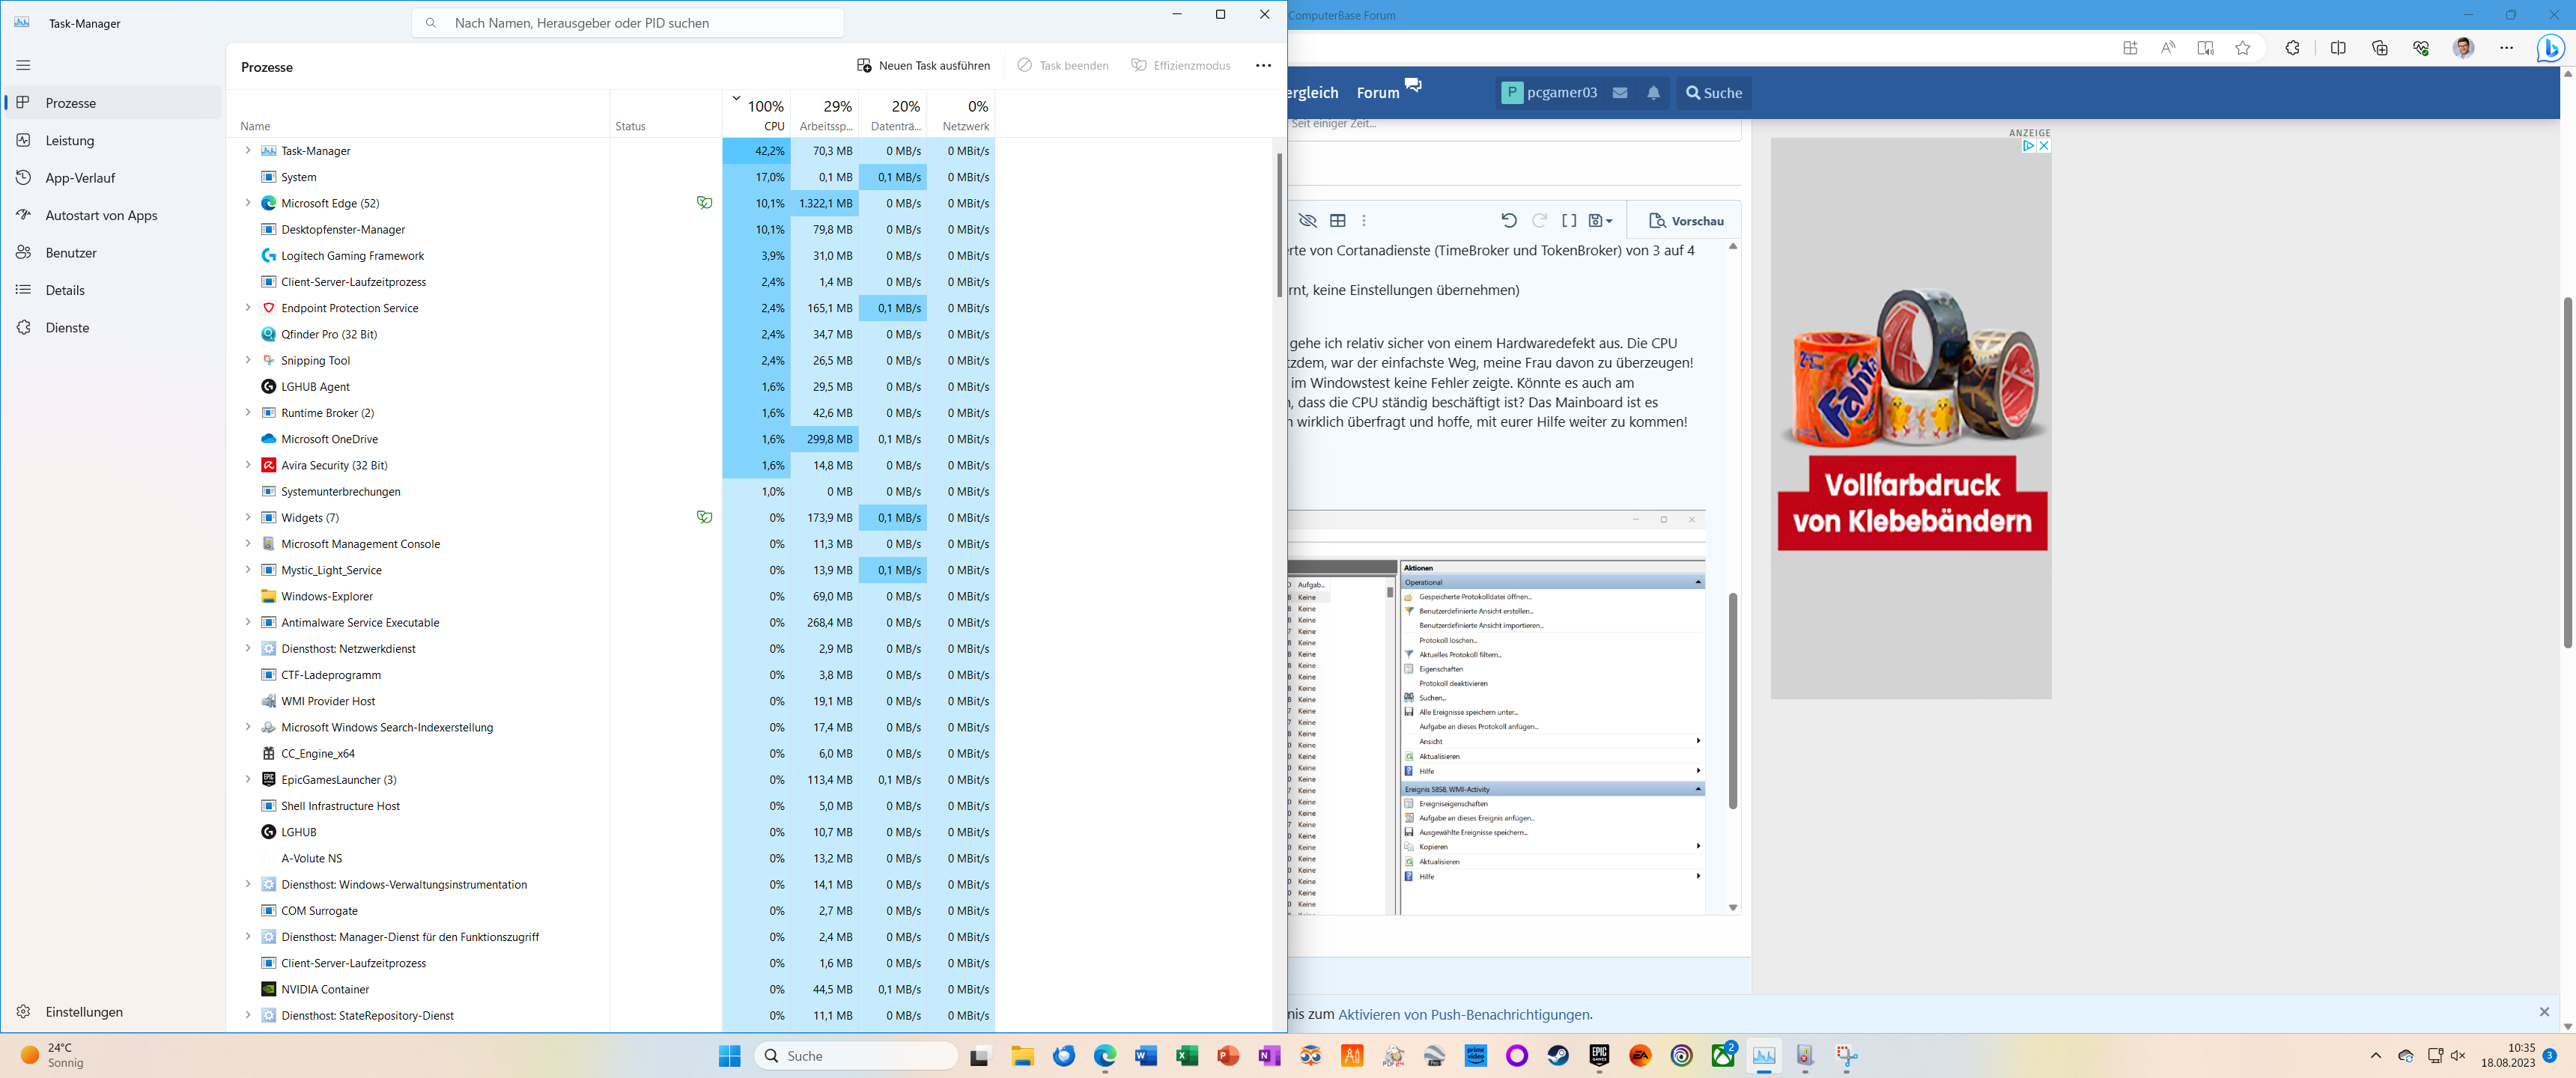The height and width of the screenshot is (1078, 2576).
Task: Switch to the Leistung tab
Action: pos(70,141)
